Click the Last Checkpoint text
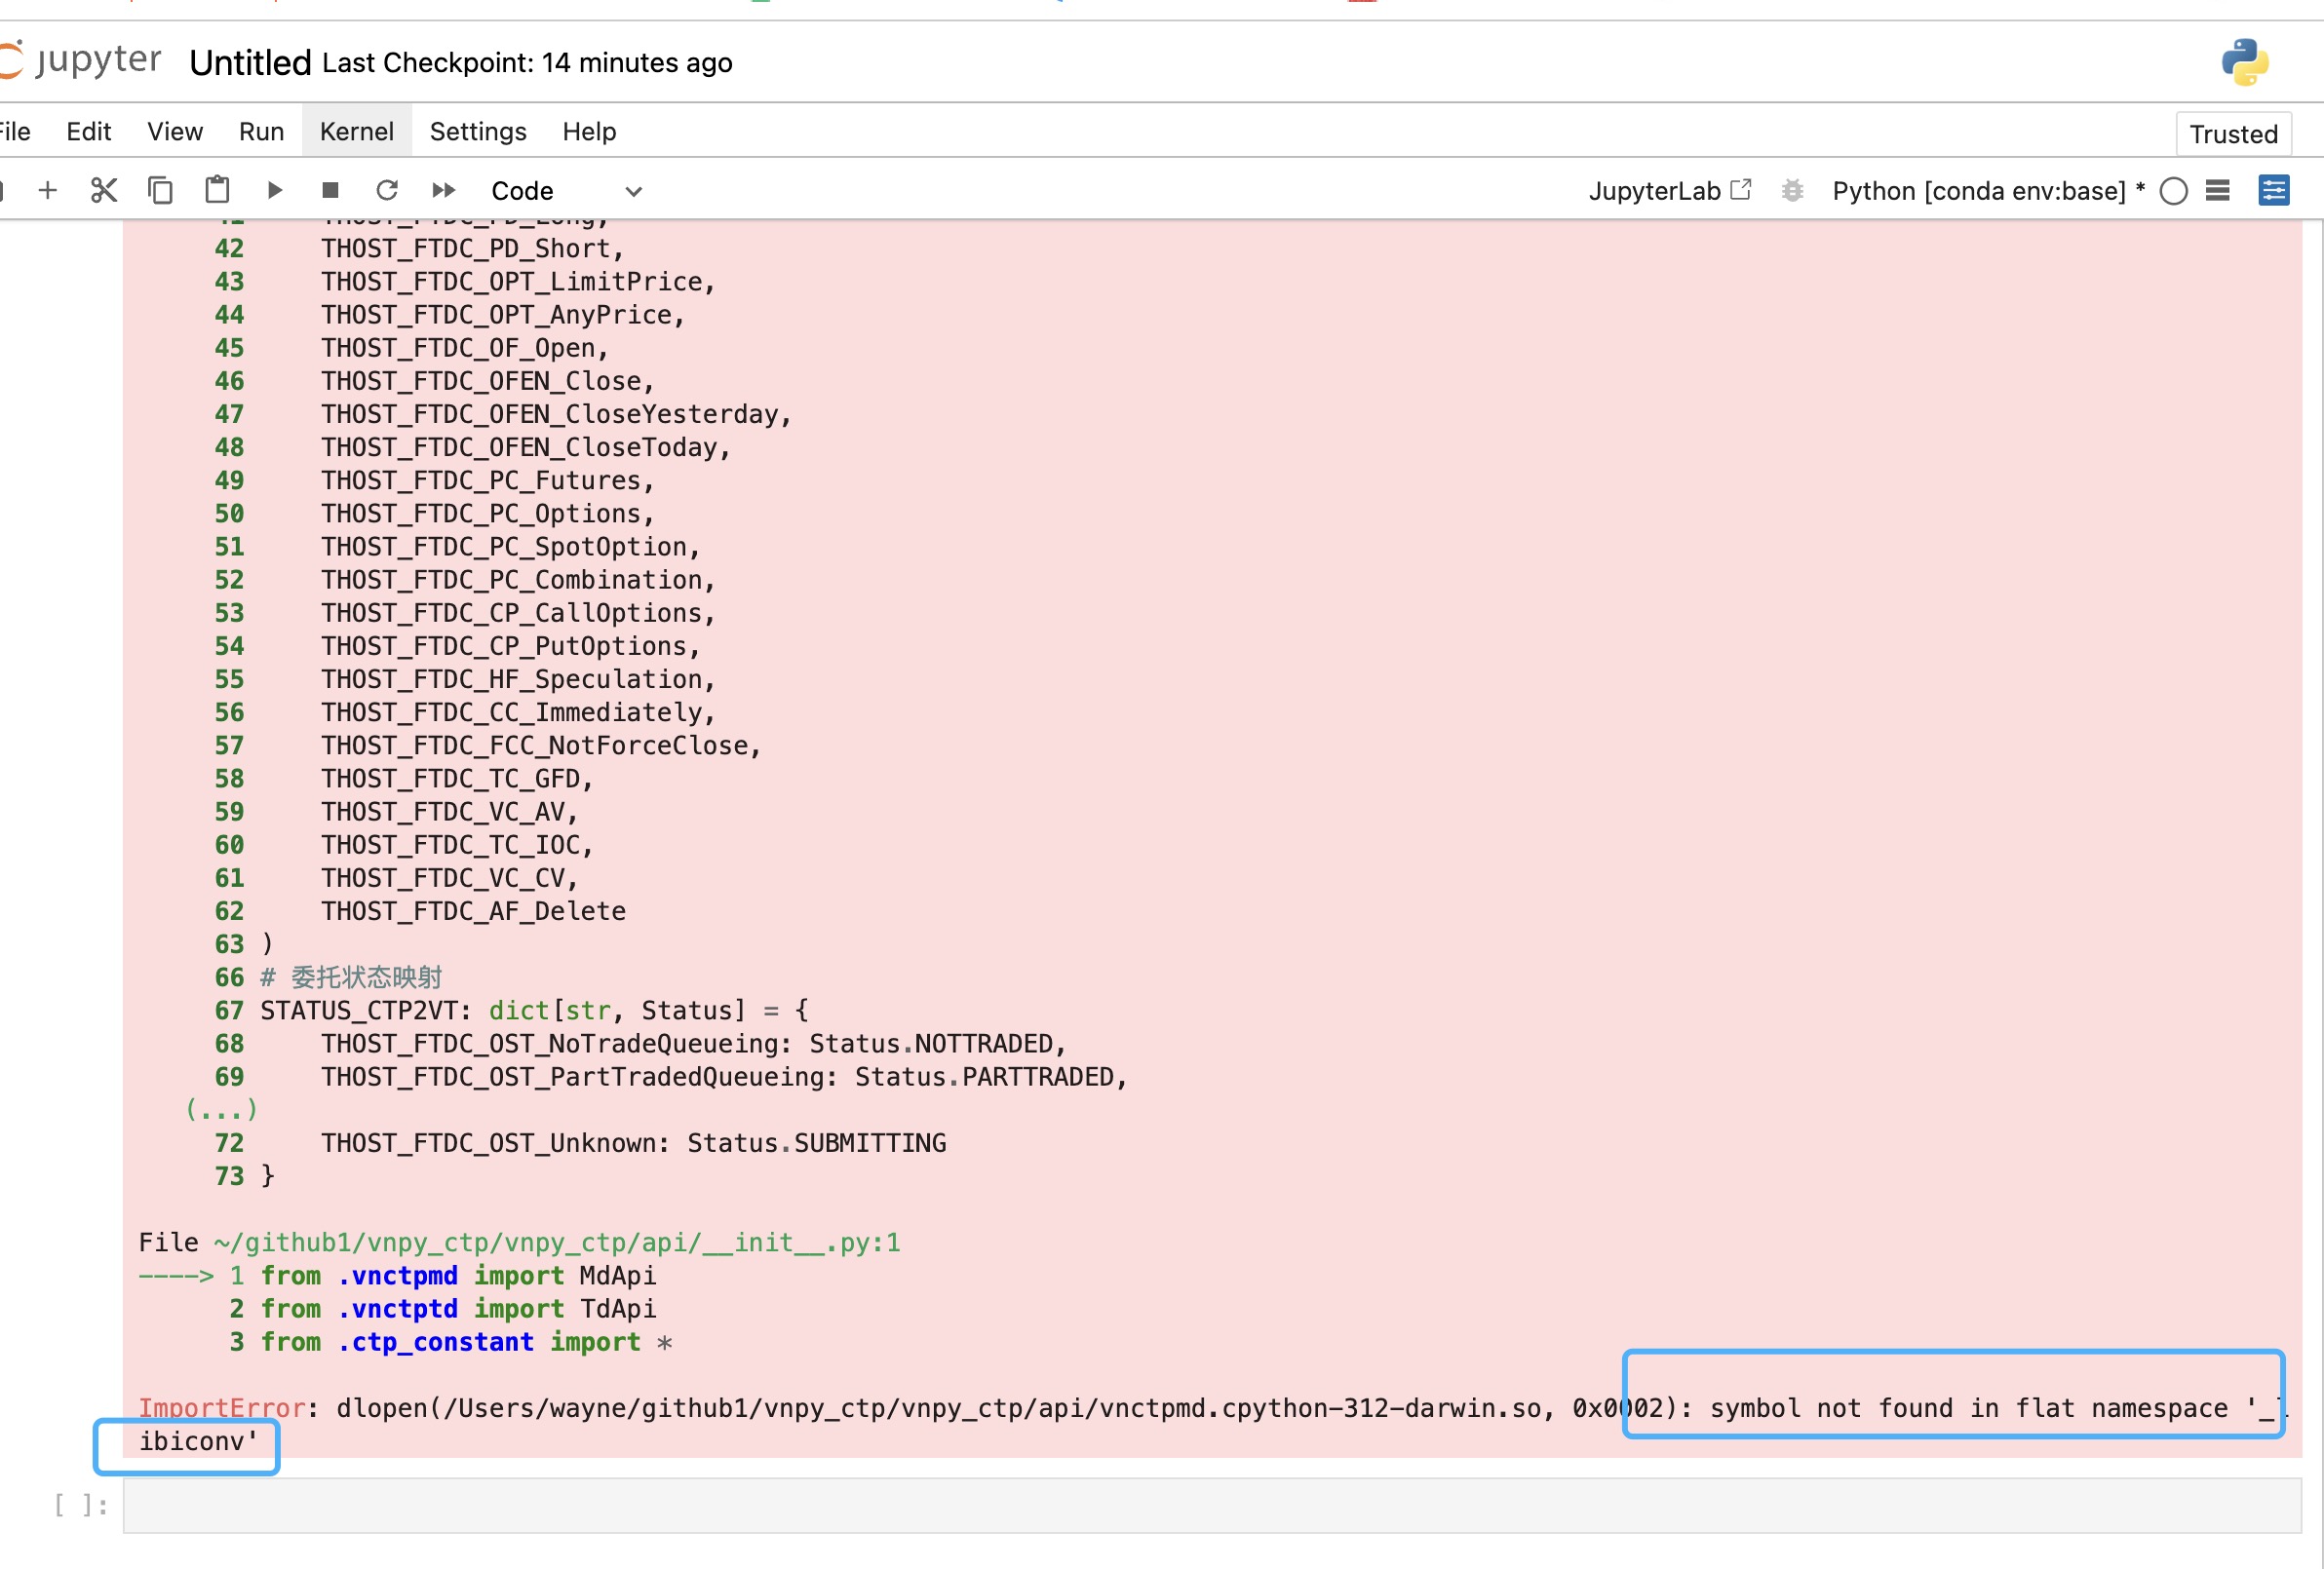The image size is (2324, 1569). pyautogui.click(x=527, y=63)
